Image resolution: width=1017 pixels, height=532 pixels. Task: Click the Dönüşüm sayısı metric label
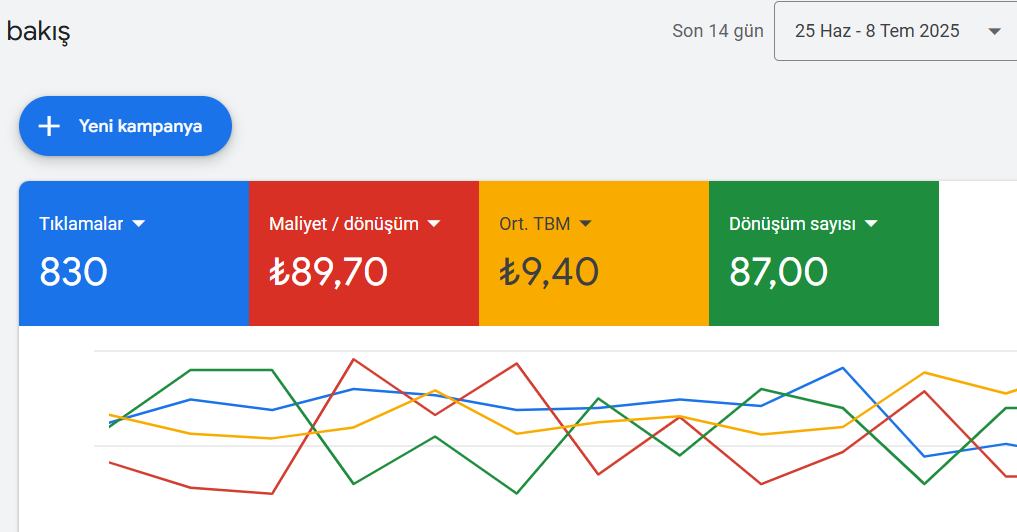coord(792,224)
